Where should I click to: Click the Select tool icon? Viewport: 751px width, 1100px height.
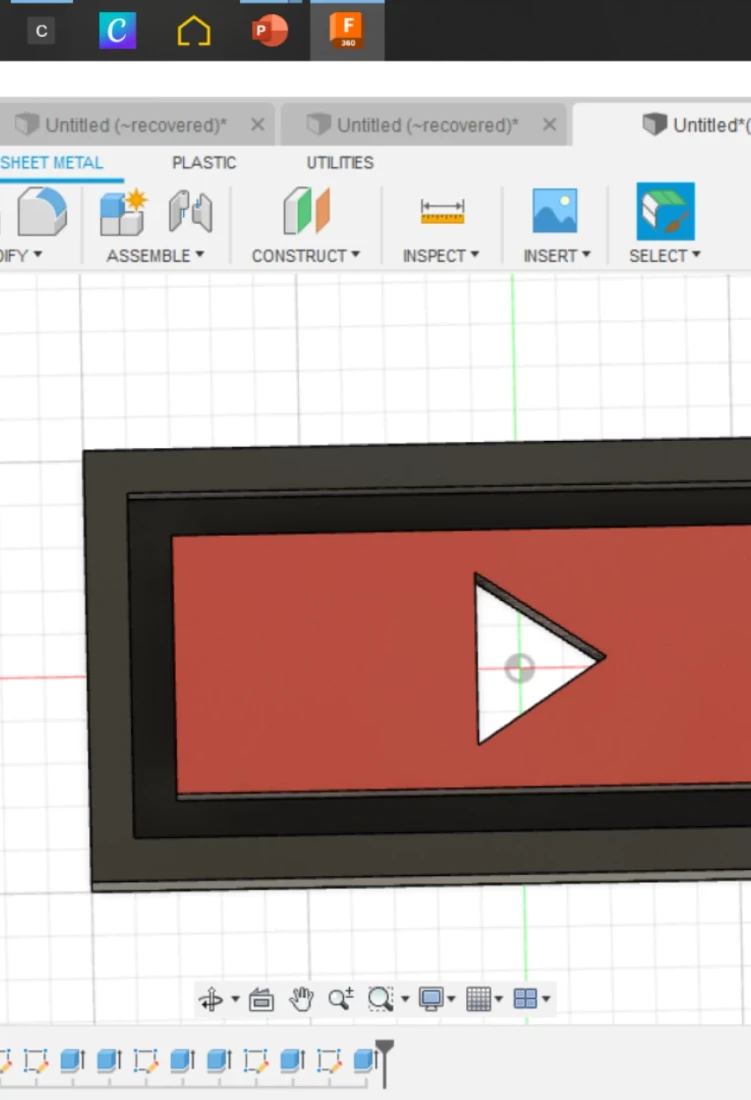pos(665,211)
